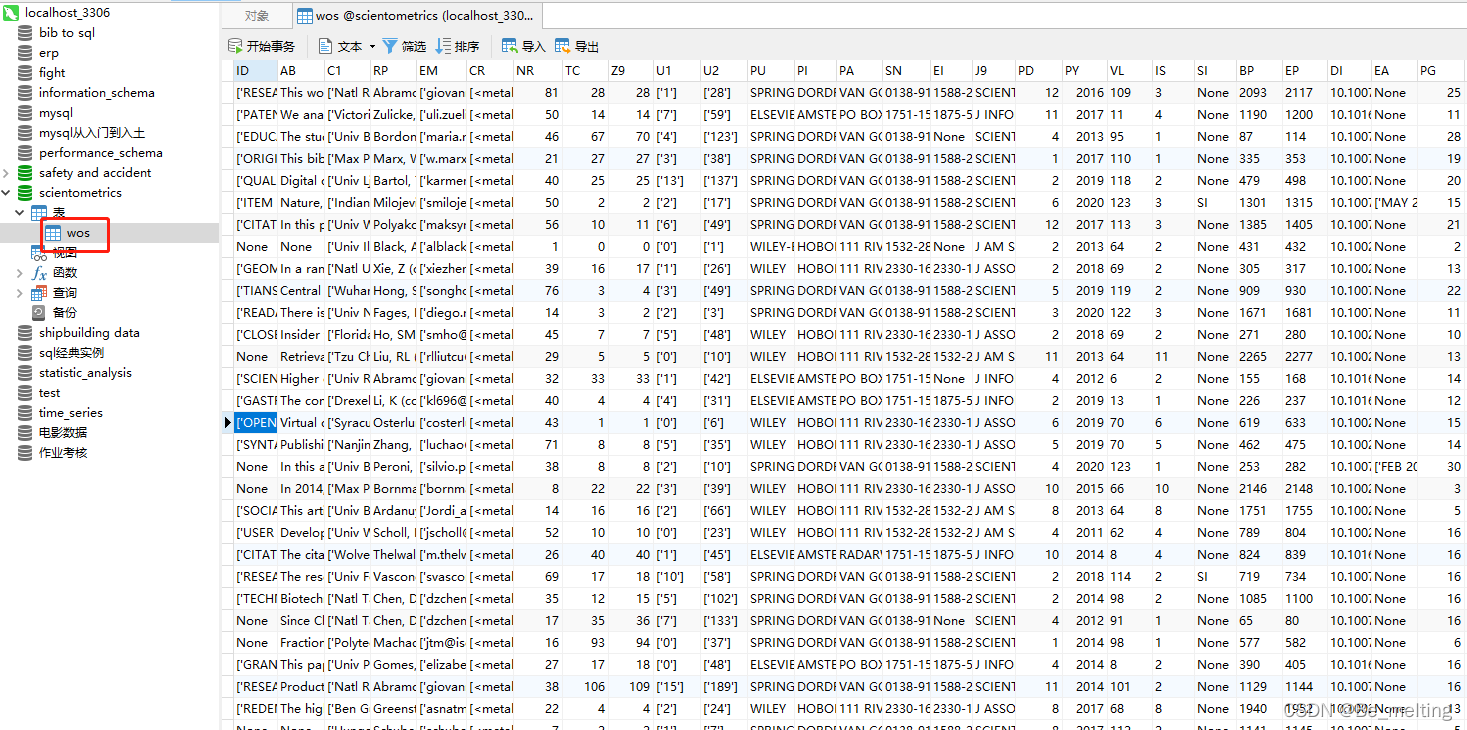This screenshot has width=1467, height=730.
Task: Click the 函数 functions fx icon
Action: click(39, 273)
